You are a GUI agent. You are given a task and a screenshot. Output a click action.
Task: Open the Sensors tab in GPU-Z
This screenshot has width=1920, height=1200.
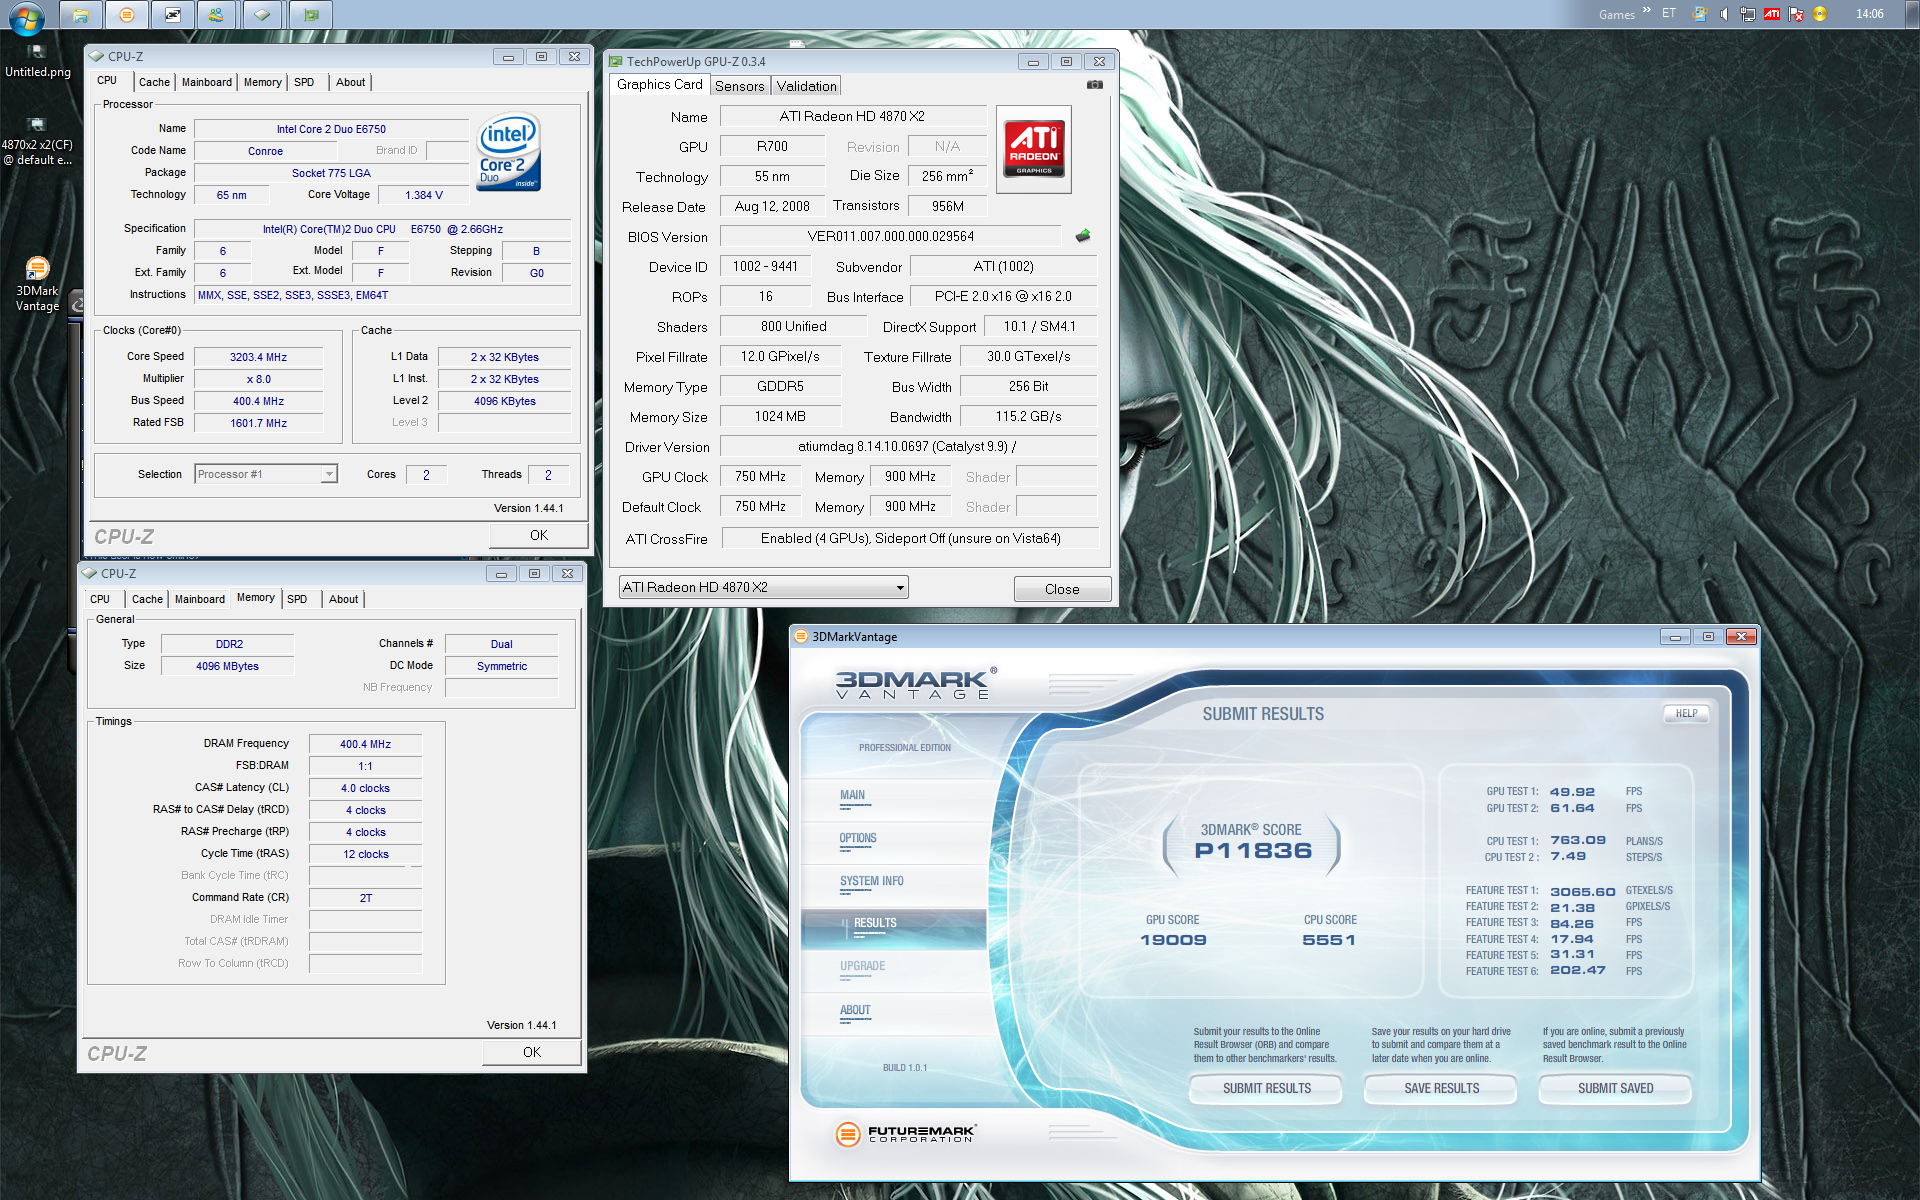tap(739, 86)
